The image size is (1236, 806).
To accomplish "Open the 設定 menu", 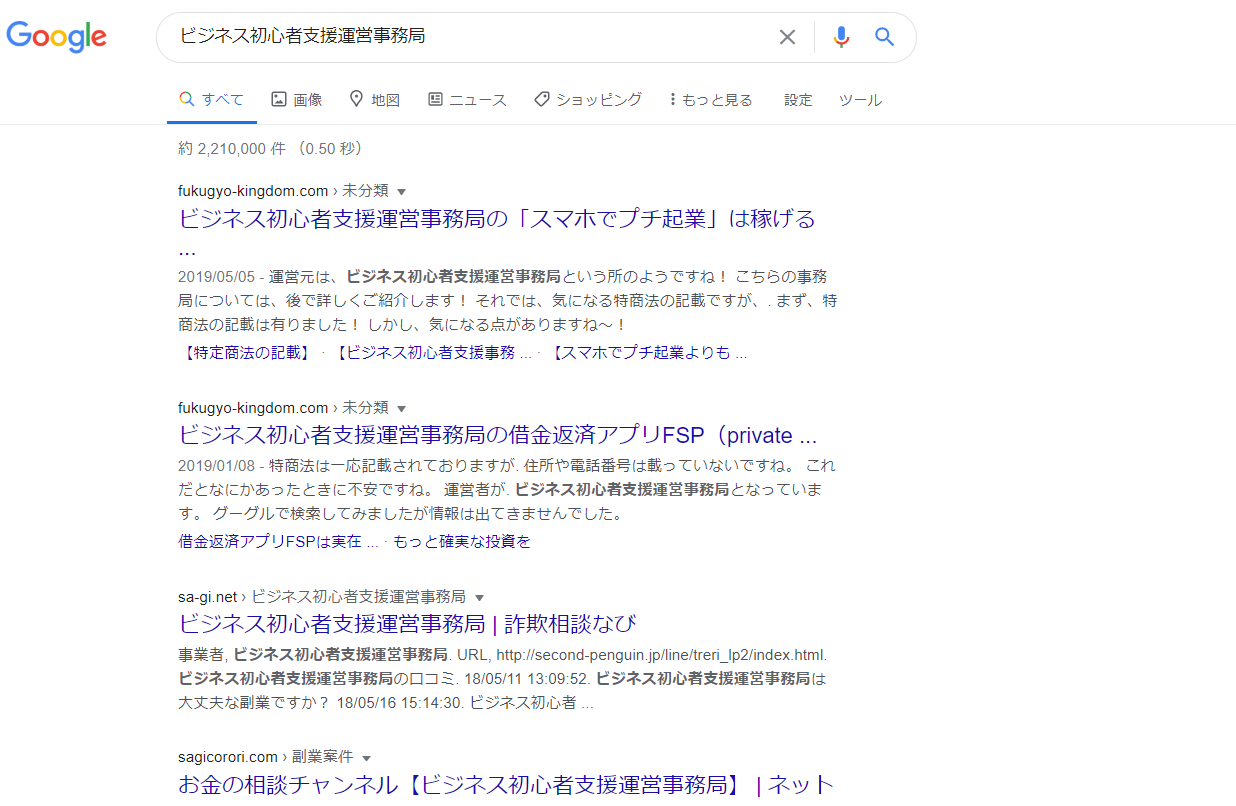I will pos(798,100).
